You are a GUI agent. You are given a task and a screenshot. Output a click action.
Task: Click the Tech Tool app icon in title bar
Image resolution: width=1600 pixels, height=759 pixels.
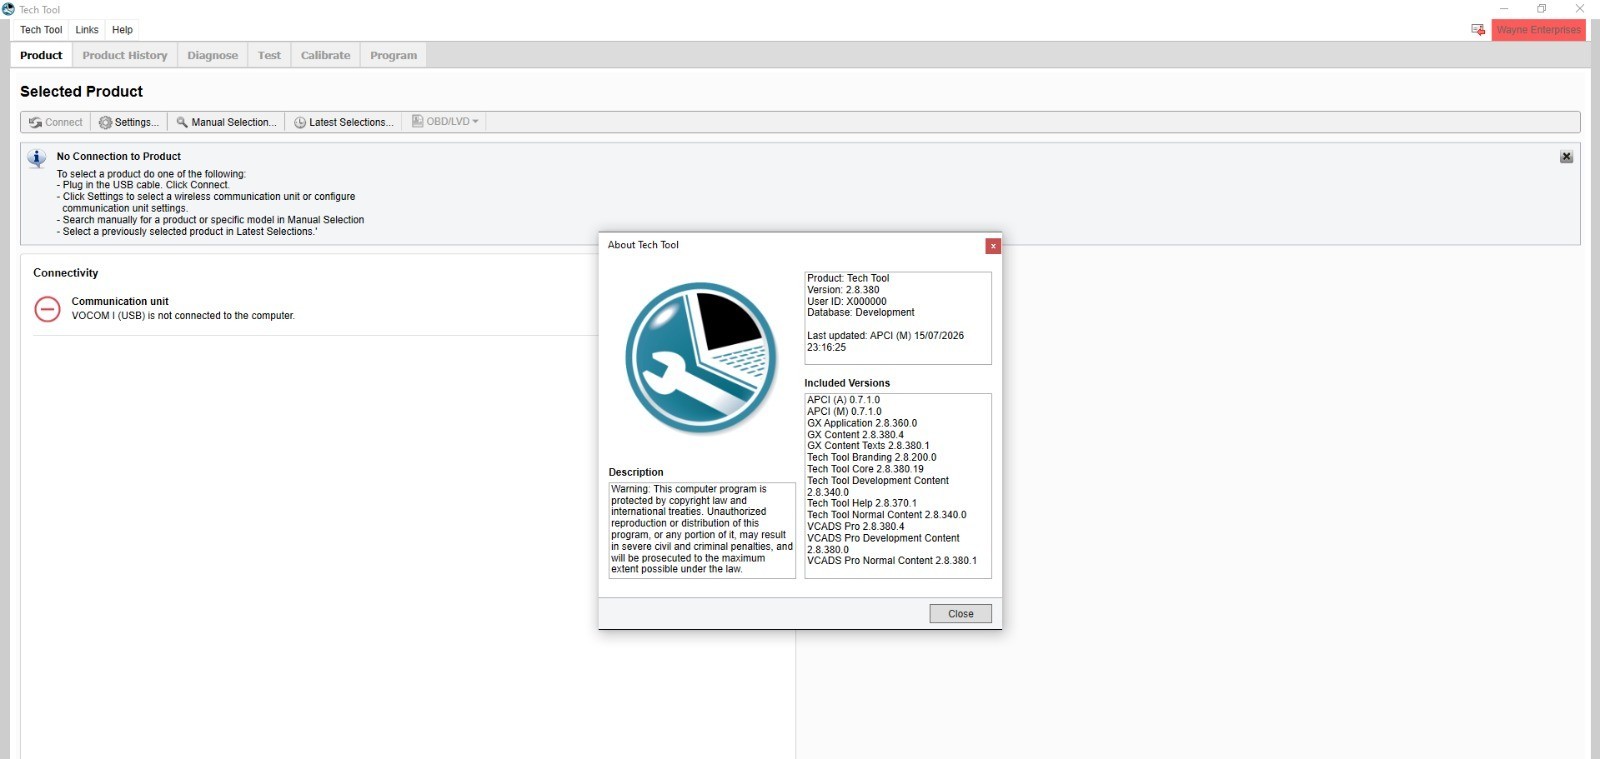8,9
